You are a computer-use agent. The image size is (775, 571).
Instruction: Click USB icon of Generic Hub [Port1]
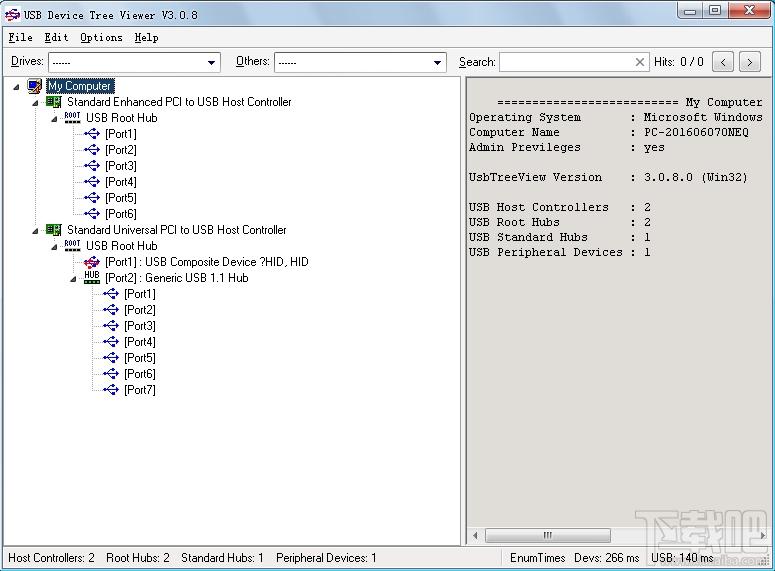point(111,294)
